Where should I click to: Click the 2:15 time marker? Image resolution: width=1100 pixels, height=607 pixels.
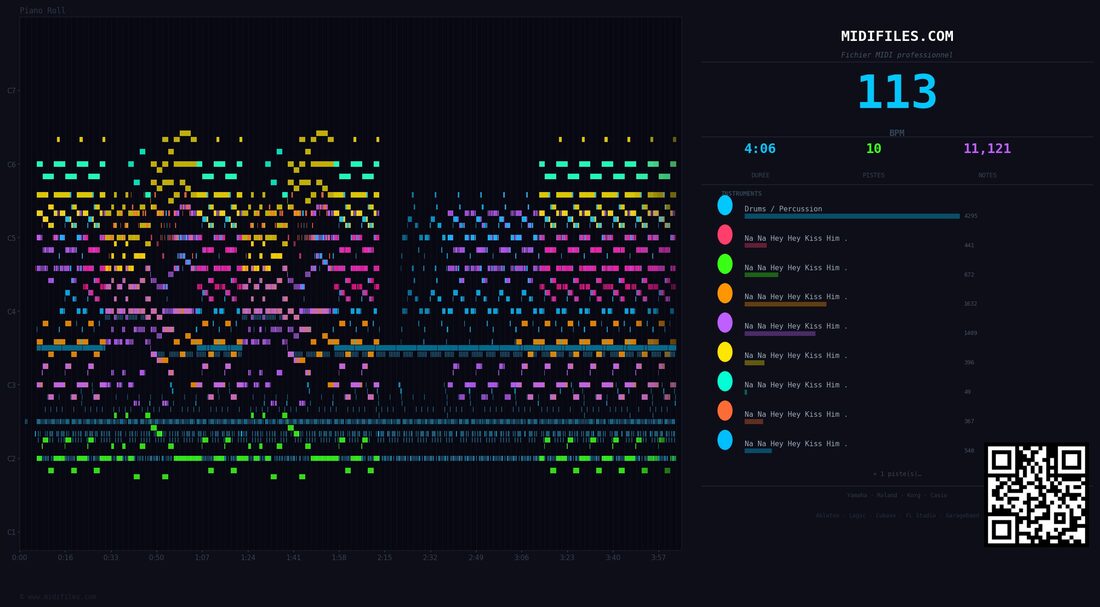coord(384,558)
